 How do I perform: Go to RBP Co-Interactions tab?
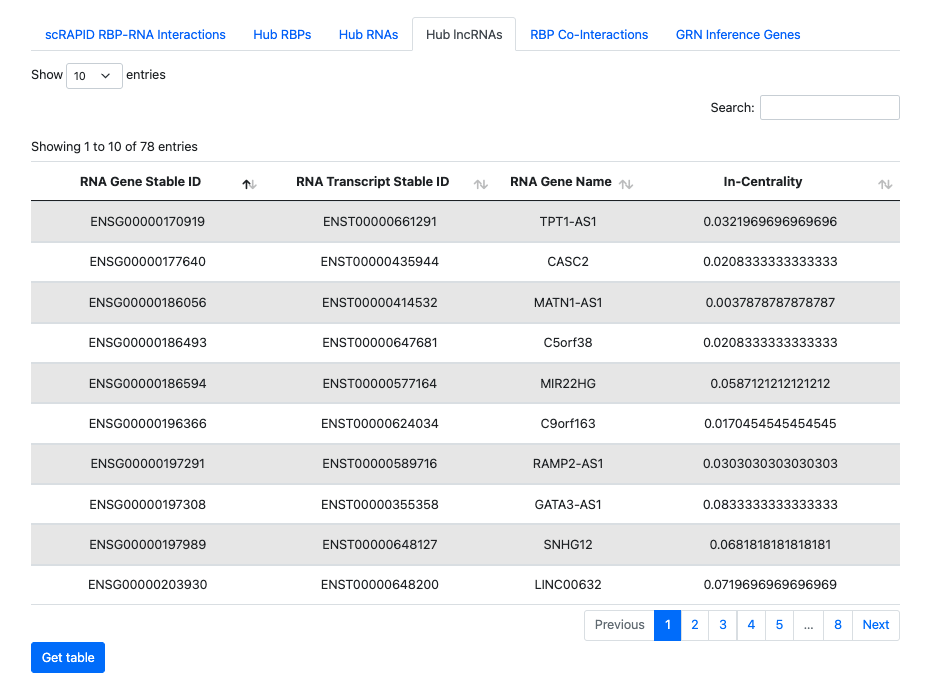coord(589,35)
